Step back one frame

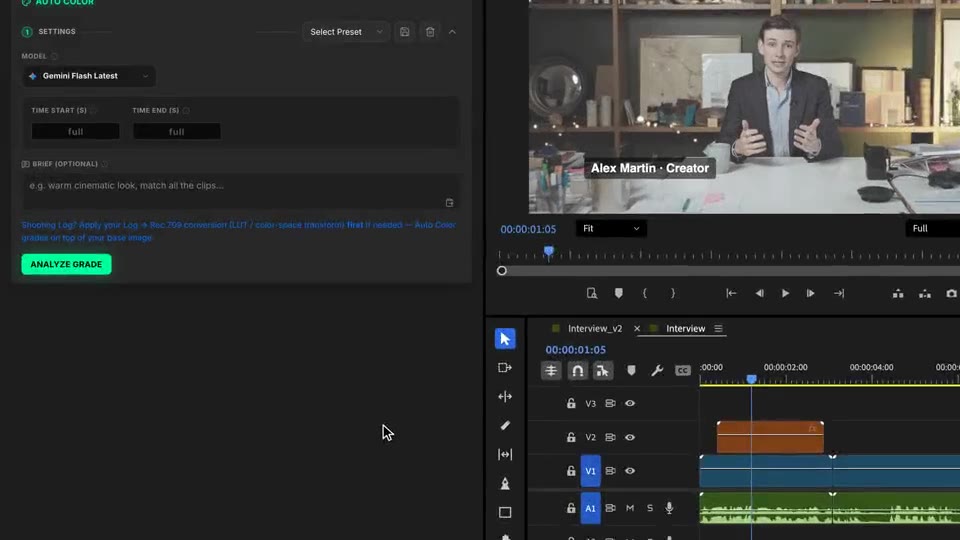759,293
